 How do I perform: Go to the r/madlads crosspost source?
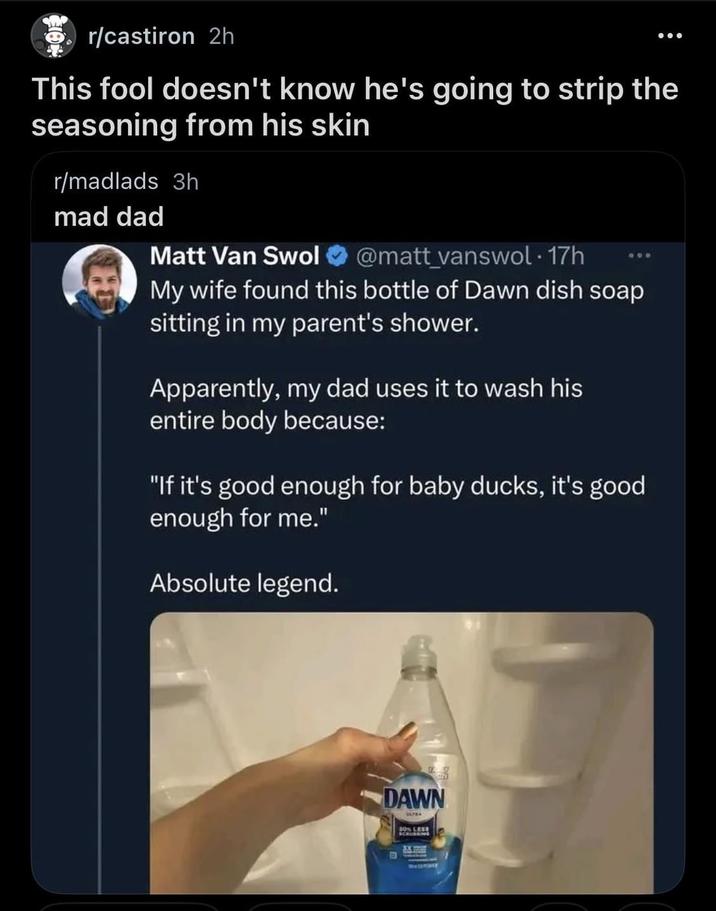click(105, 181)
